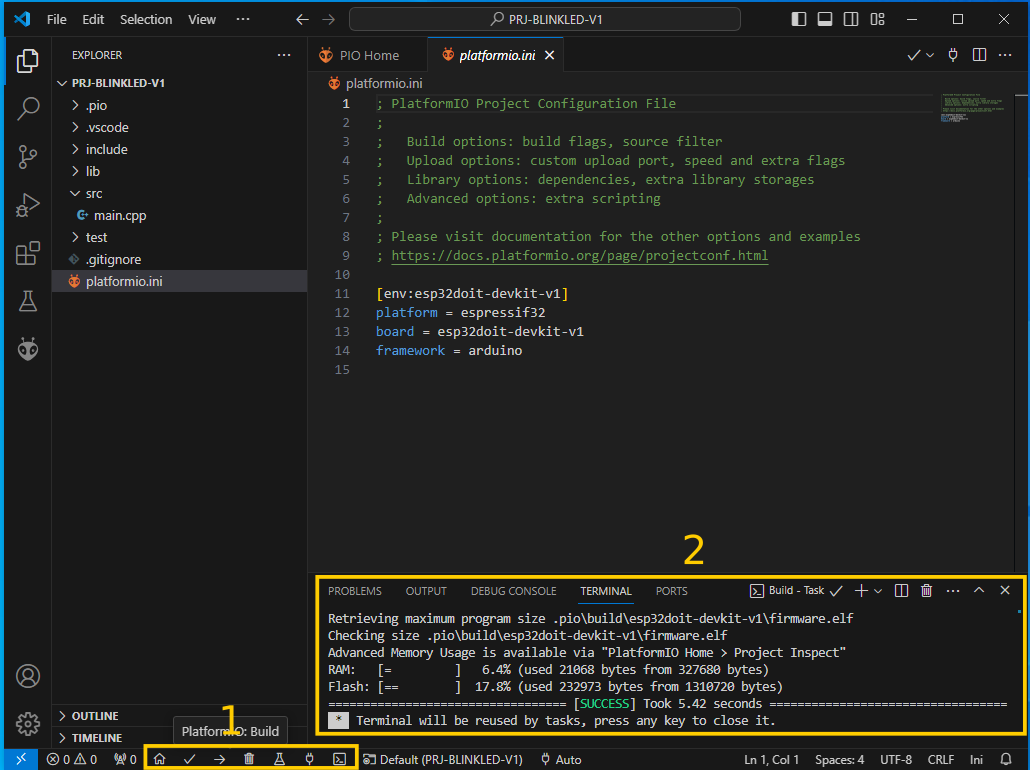Open the PlatformIO alien icon in activity bar

pos(28,349)
